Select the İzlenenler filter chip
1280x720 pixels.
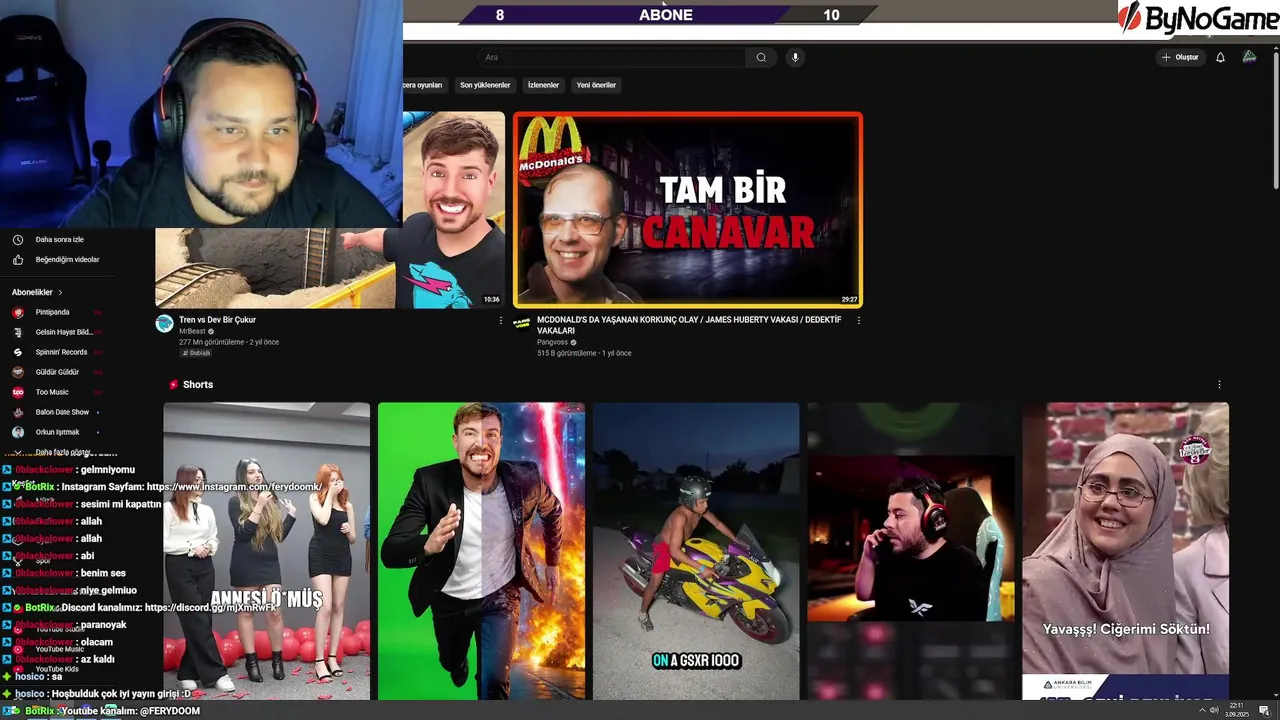pyautogui.click(x=543, y=85)
